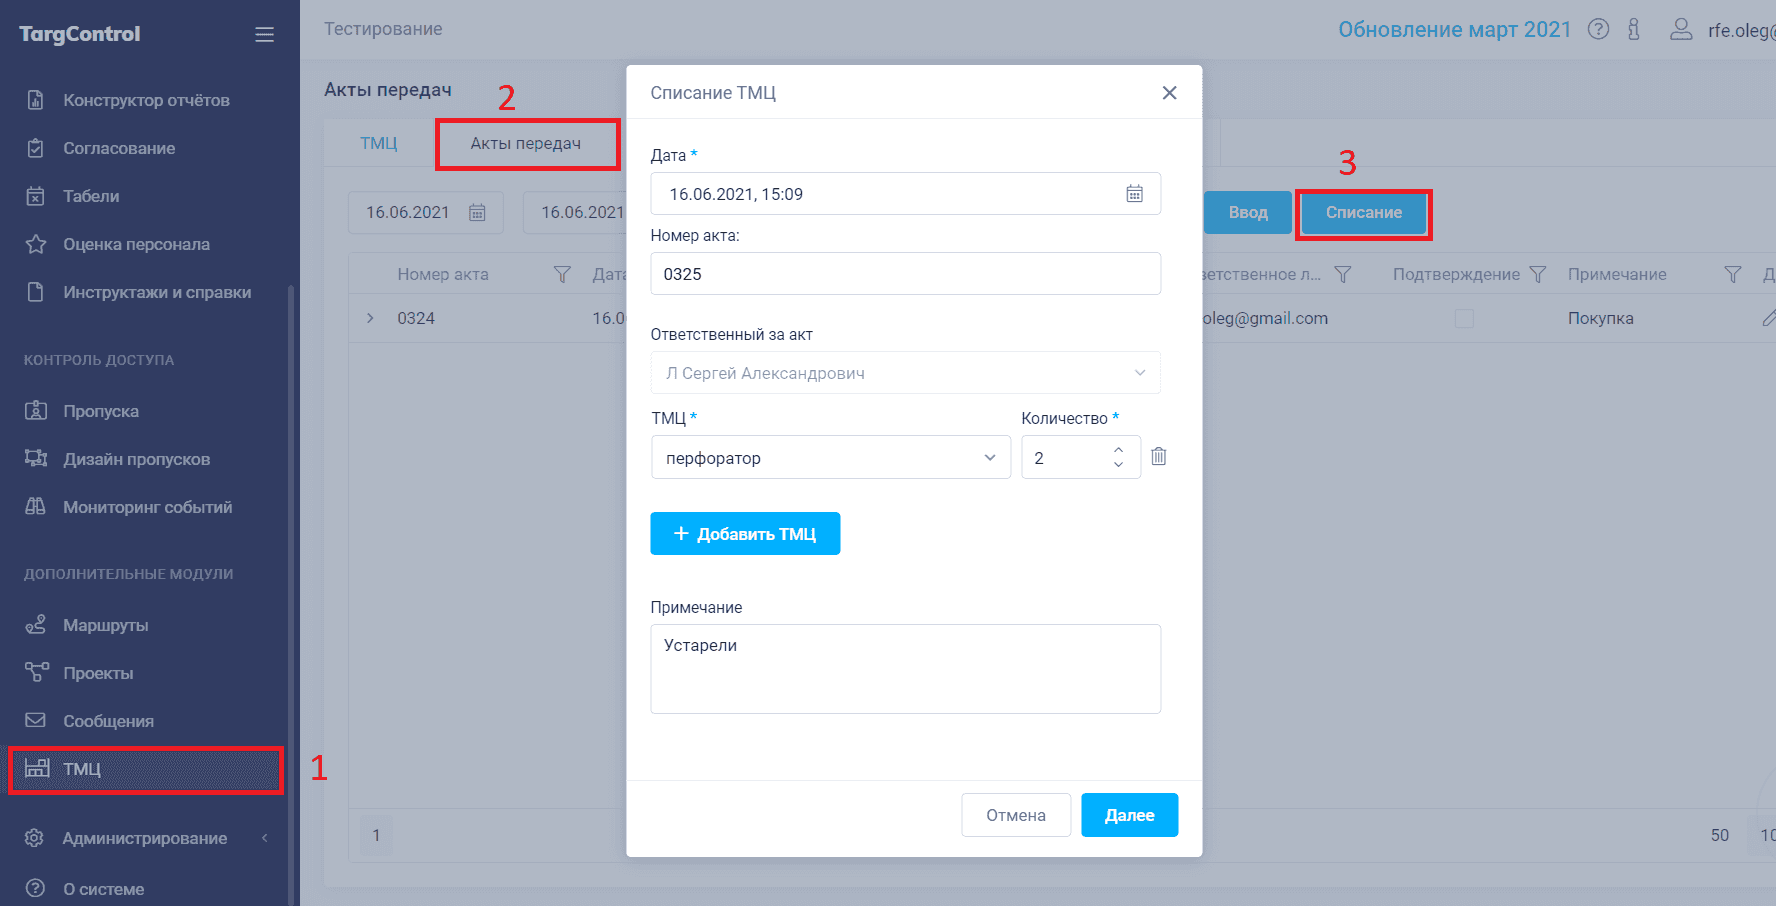The width and height of the screenshot is (1776, 906).
Task: Click the О системе question icon
Action: pyautogui.click(x=35, y=888)
